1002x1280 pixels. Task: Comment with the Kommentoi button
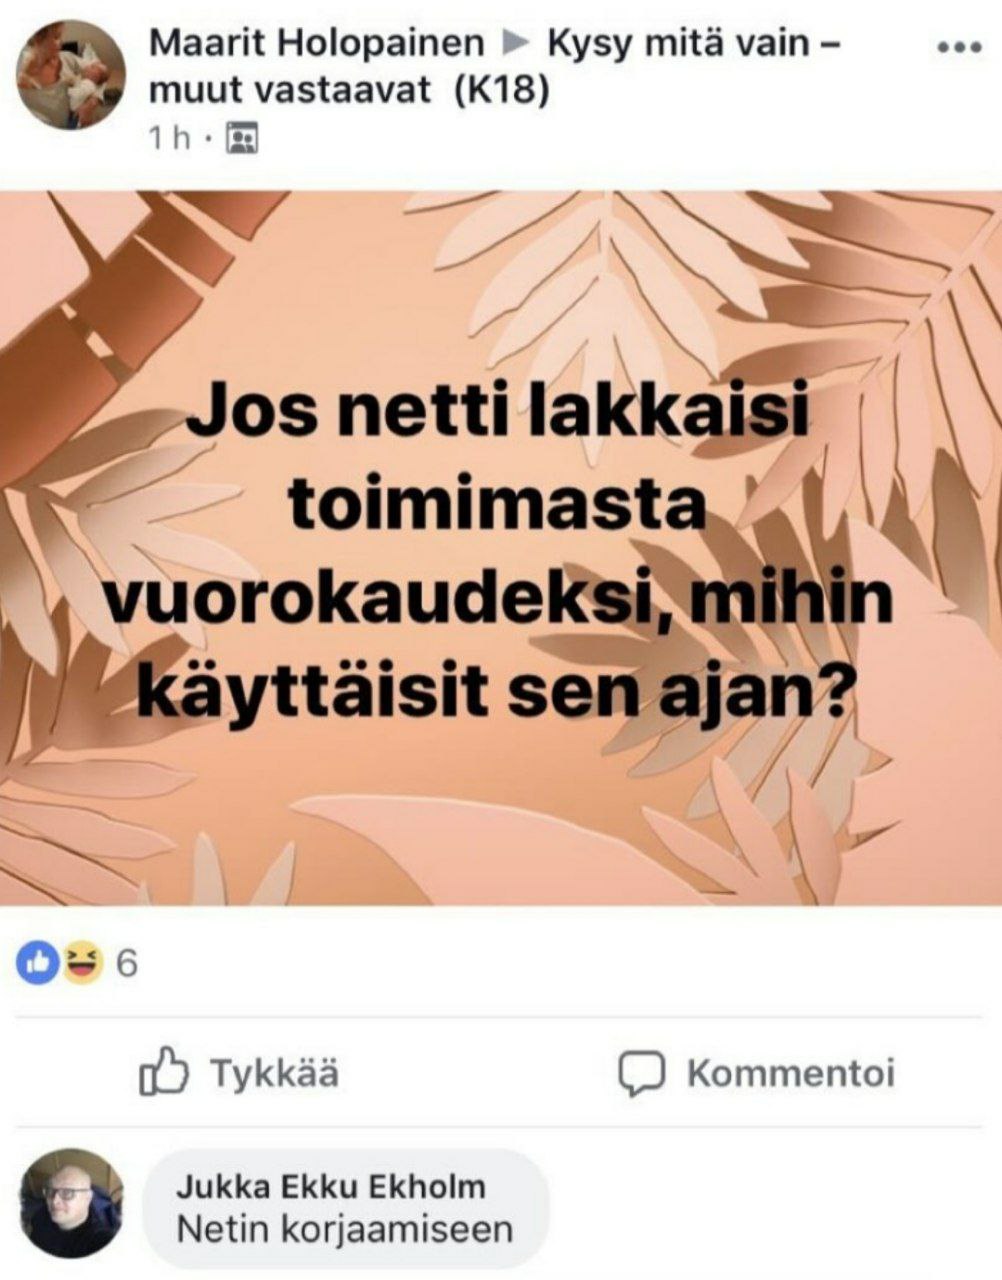click(x=756, y=1073)
